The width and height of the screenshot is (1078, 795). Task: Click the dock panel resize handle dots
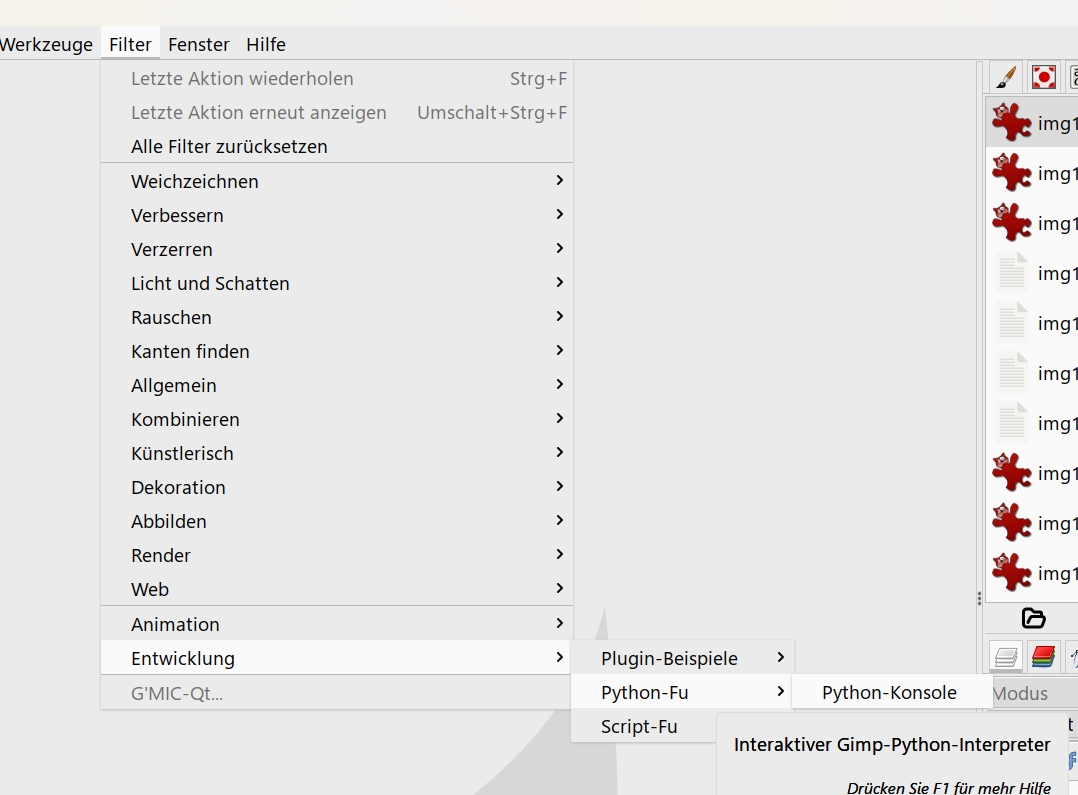point(979,598)
